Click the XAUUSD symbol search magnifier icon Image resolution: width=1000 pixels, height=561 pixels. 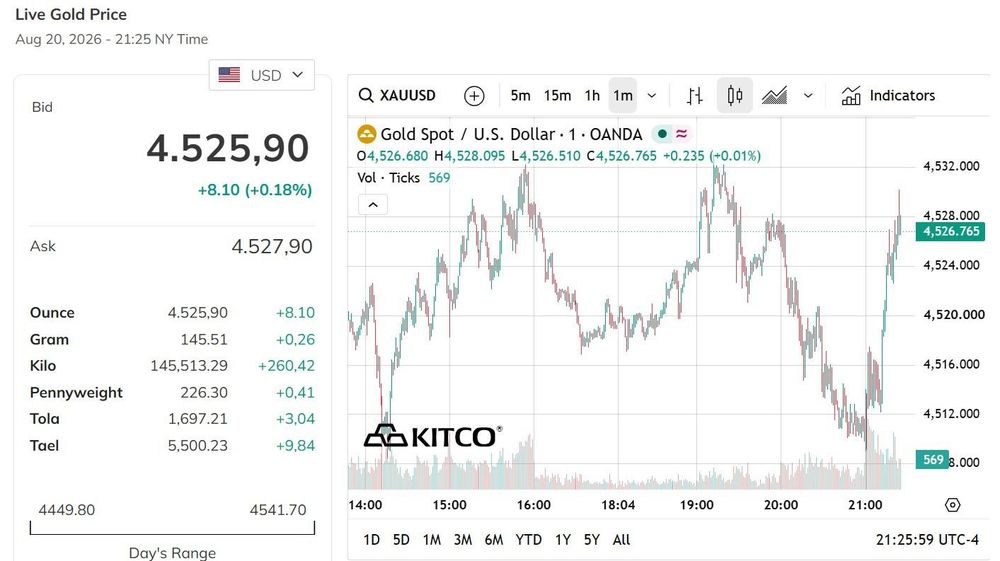tap(365, 96)
